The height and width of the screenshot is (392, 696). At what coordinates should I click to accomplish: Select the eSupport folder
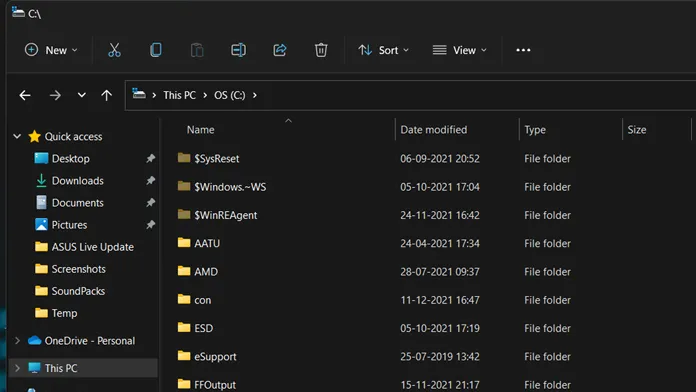tap(215, 356)
